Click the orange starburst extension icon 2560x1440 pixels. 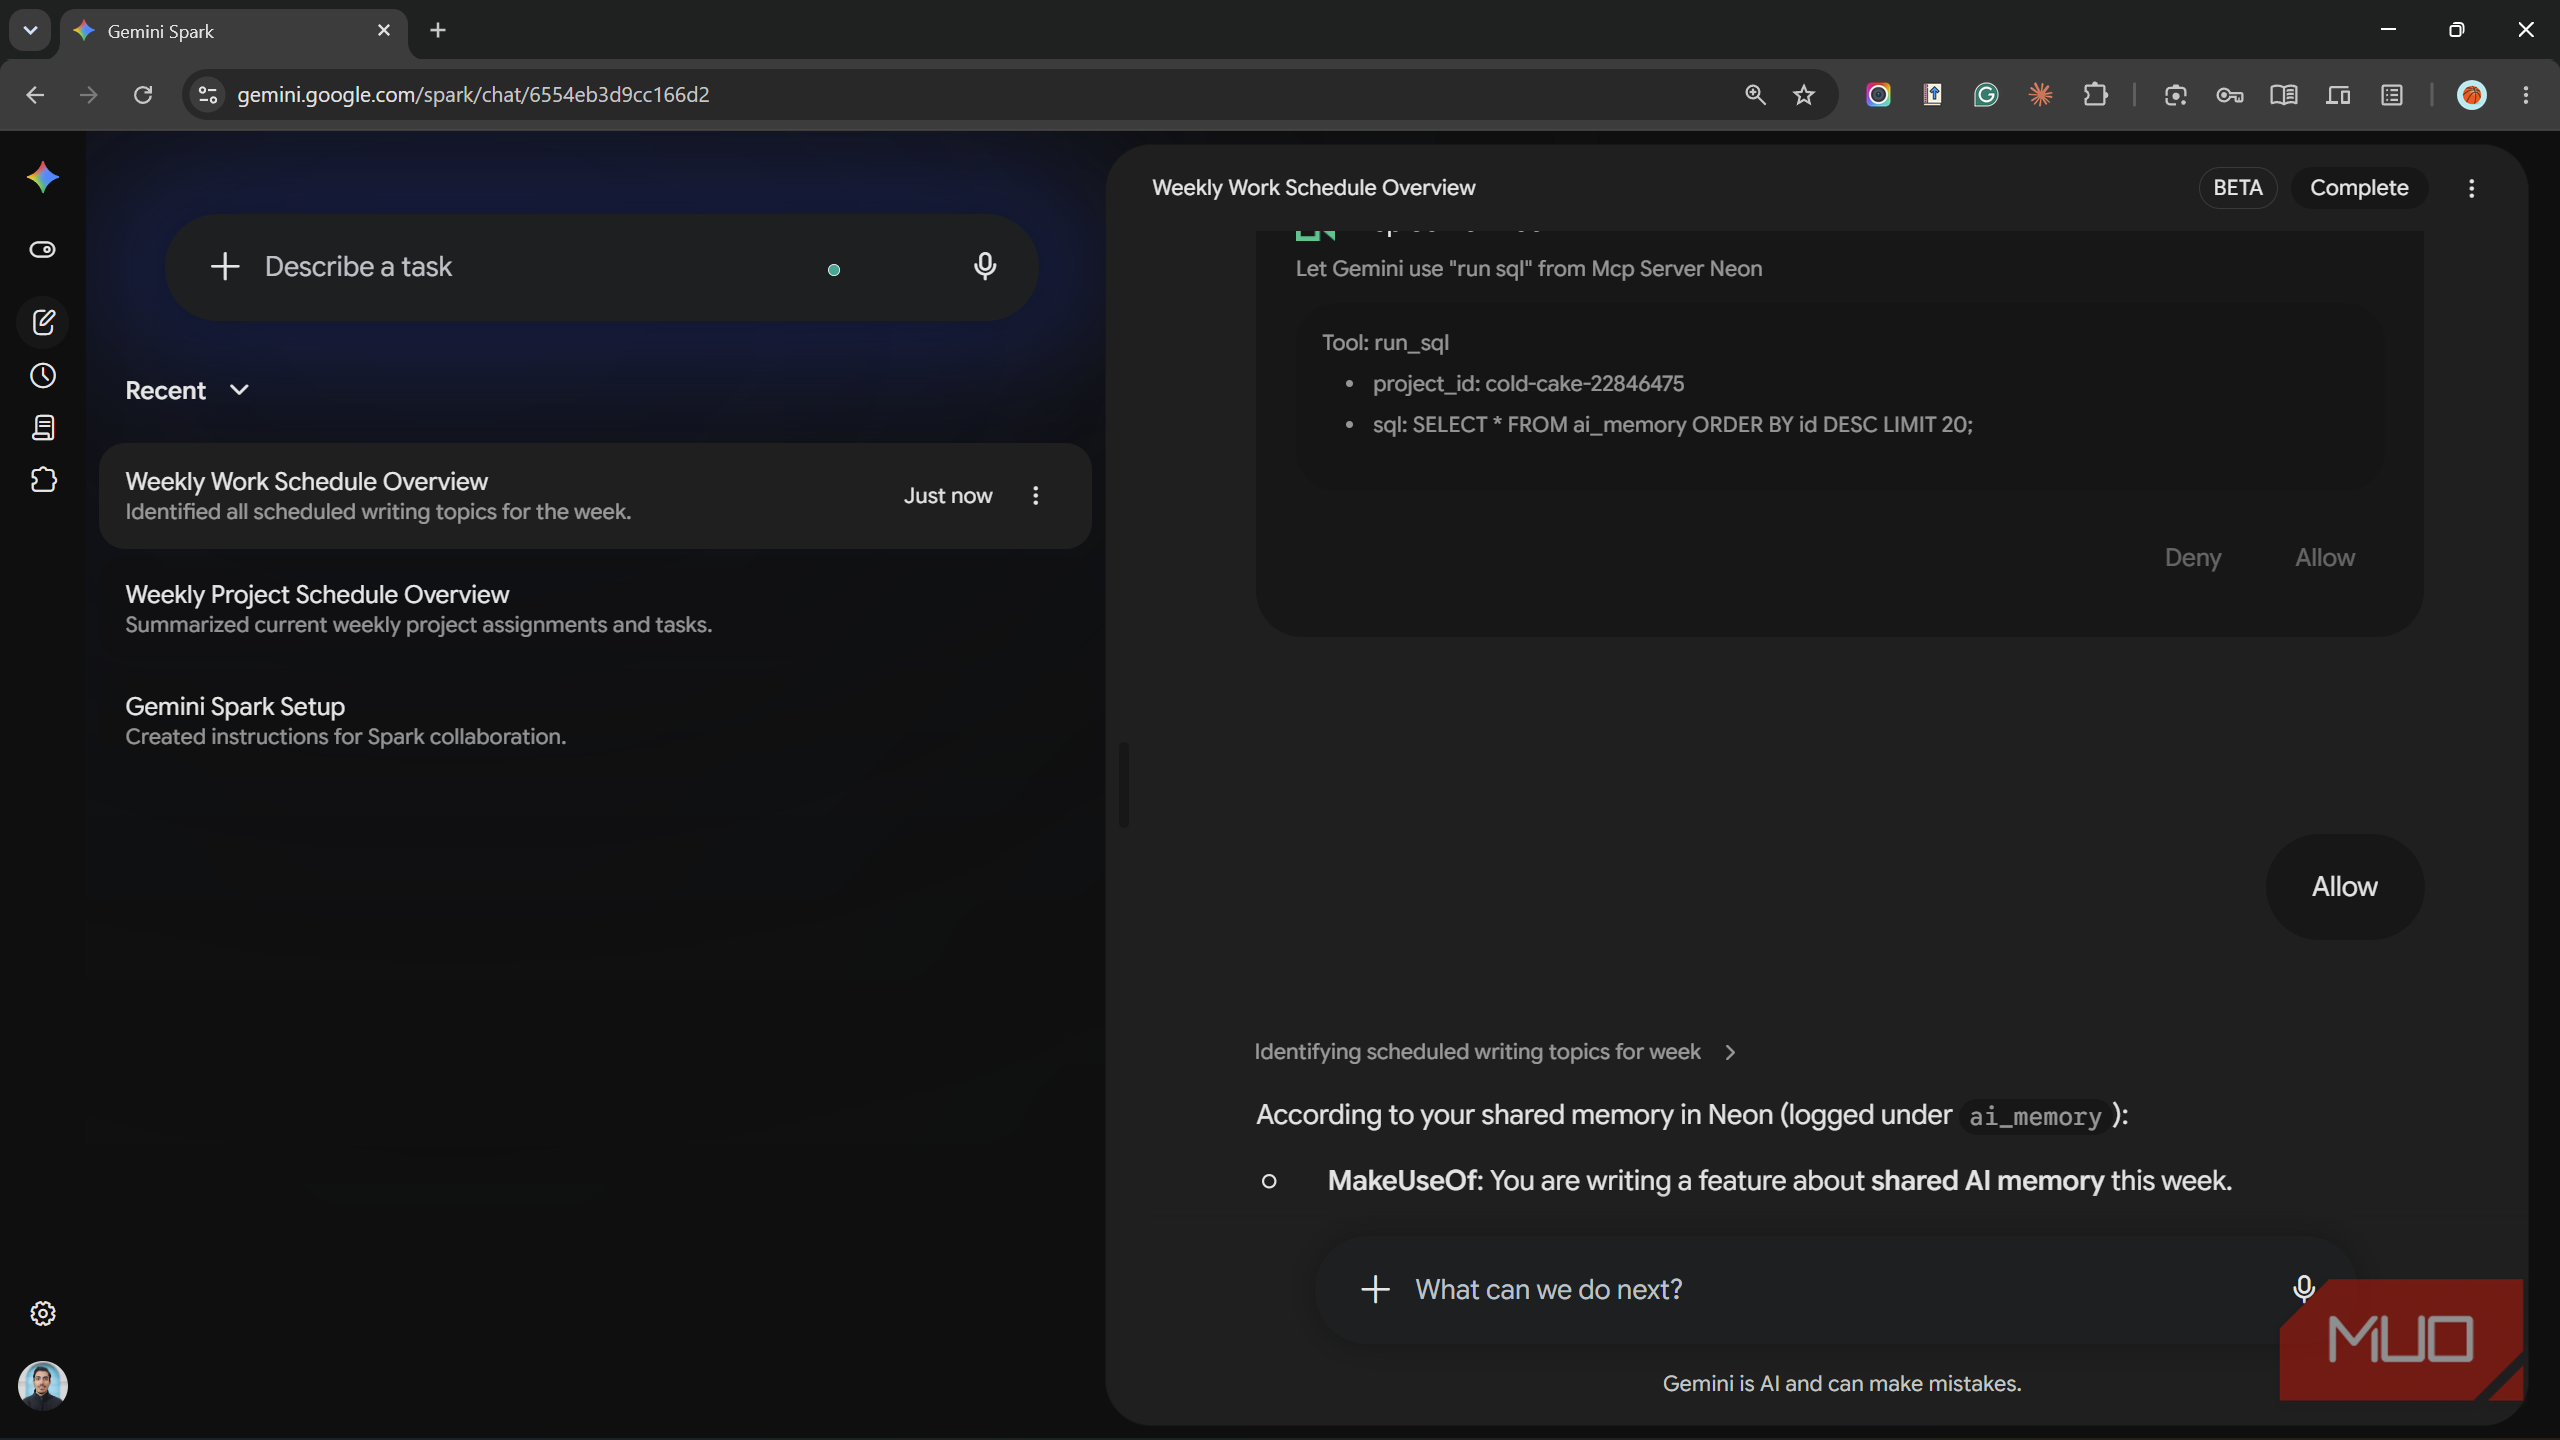[x=2041, y=95]
